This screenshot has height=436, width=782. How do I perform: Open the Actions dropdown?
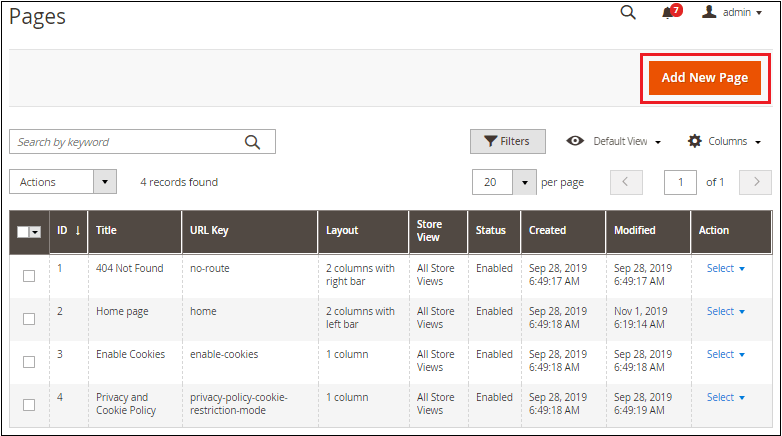63,182
